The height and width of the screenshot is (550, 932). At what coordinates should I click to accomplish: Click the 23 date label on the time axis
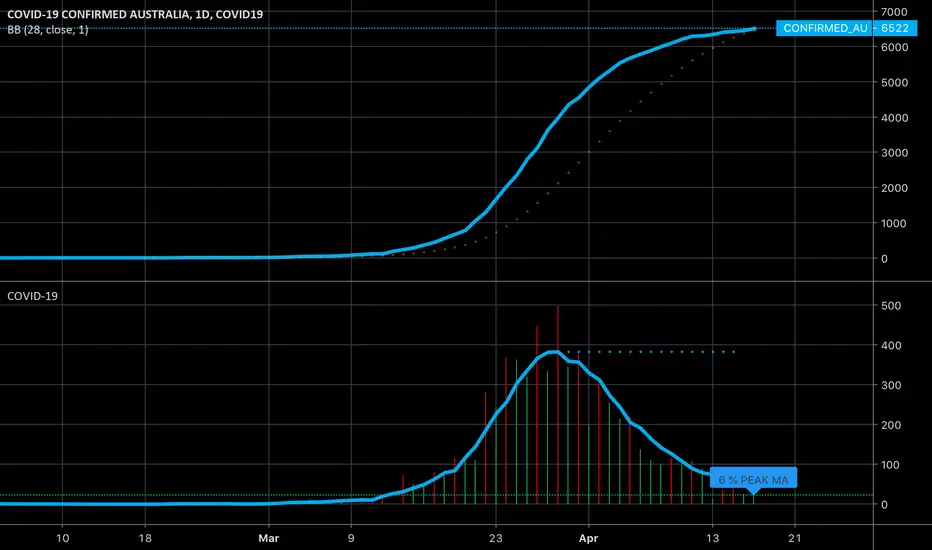coord(496,538)
